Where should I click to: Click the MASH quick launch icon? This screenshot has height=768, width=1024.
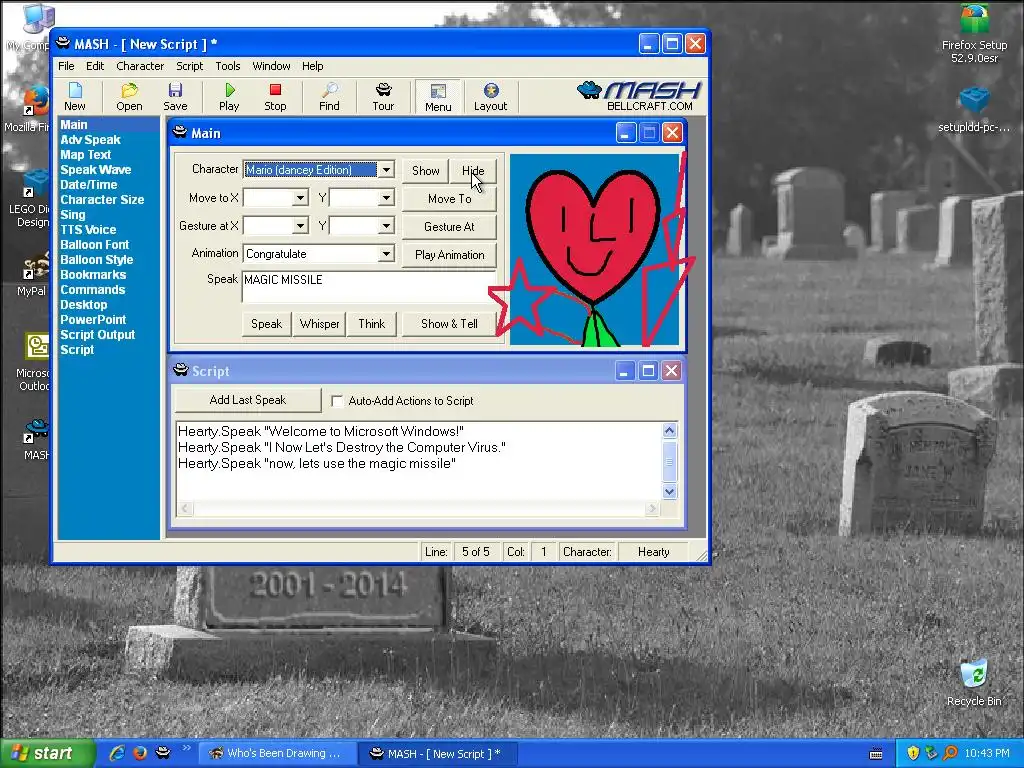[163, 753]
